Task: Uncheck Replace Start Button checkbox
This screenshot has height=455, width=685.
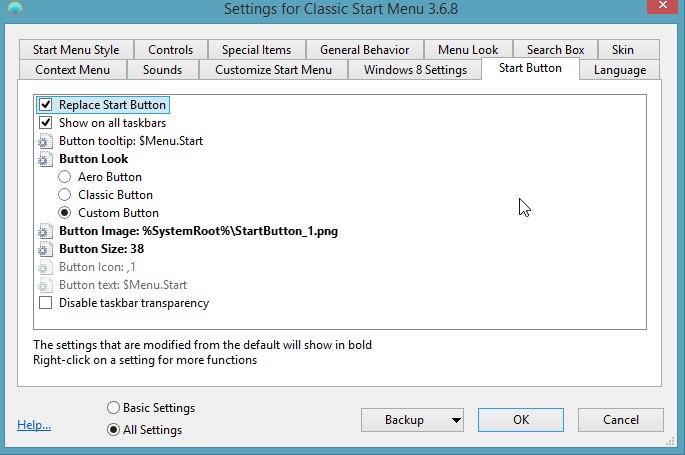Action: point(45,105)
